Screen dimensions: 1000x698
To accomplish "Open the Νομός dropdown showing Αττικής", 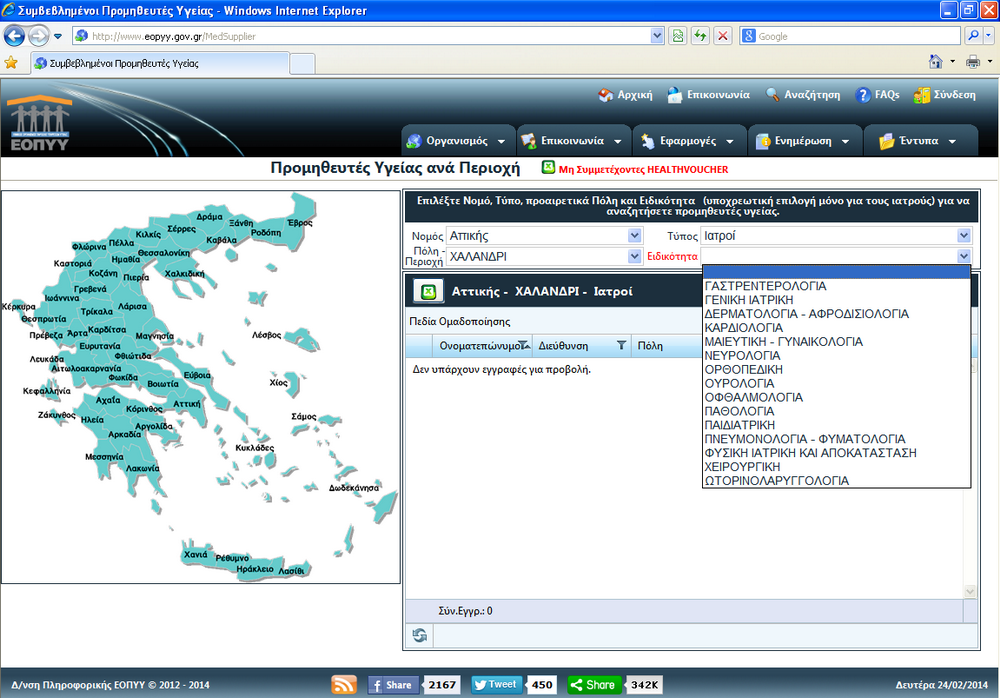I will (634, 236).
